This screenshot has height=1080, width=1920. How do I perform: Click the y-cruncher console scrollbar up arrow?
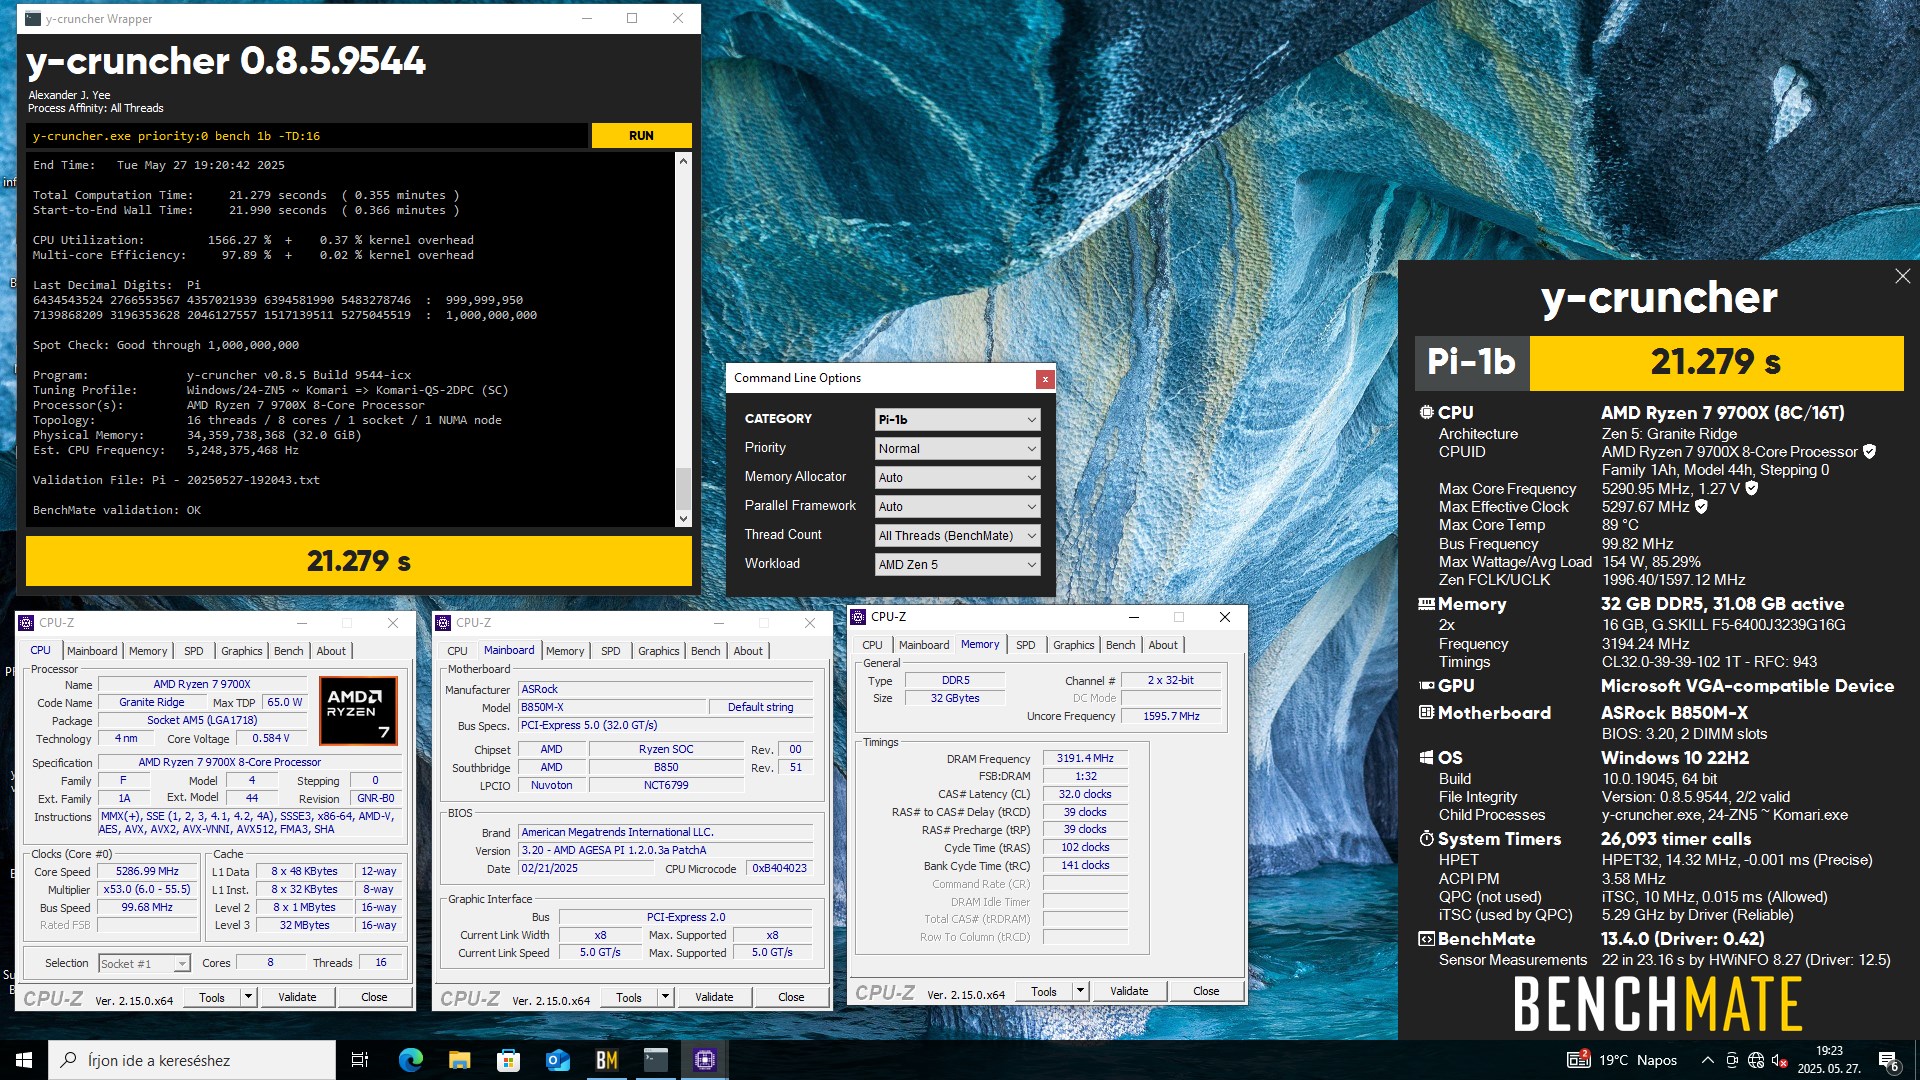[x=684, y=161]
